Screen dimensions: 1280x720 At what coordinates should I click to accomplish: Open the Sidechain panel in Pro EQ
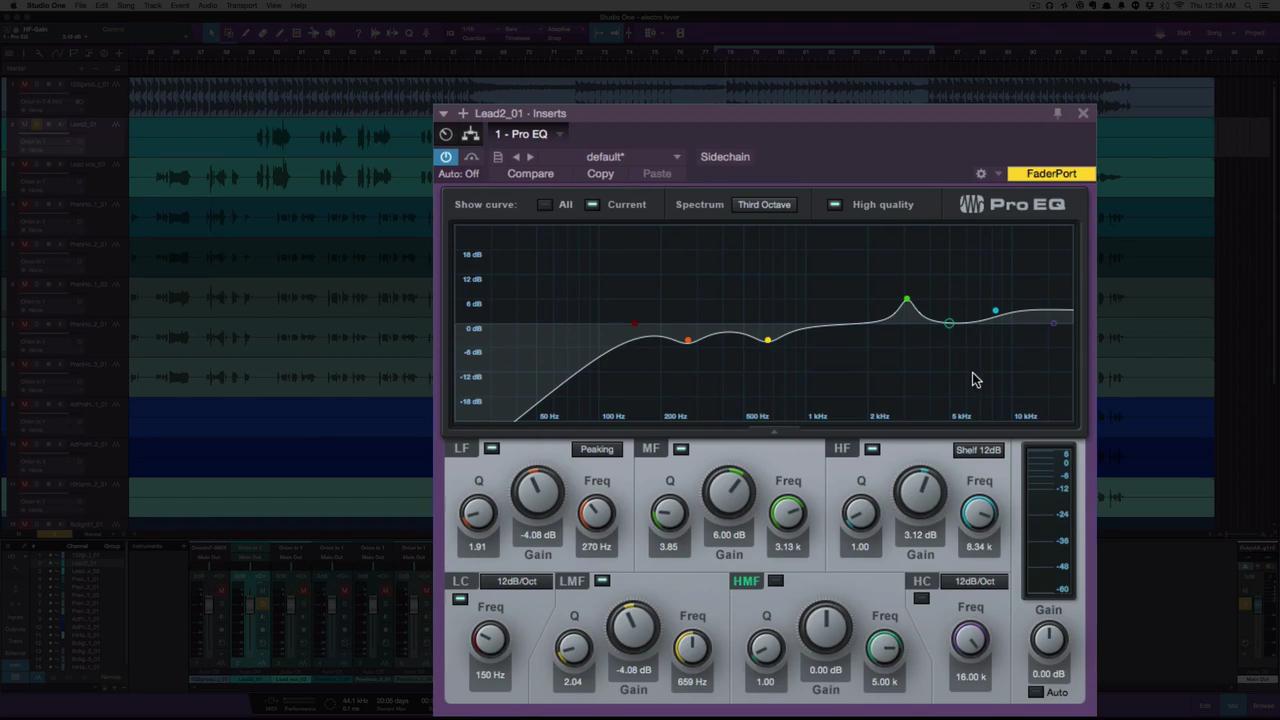pyautogui.click(x=725, y=156)
